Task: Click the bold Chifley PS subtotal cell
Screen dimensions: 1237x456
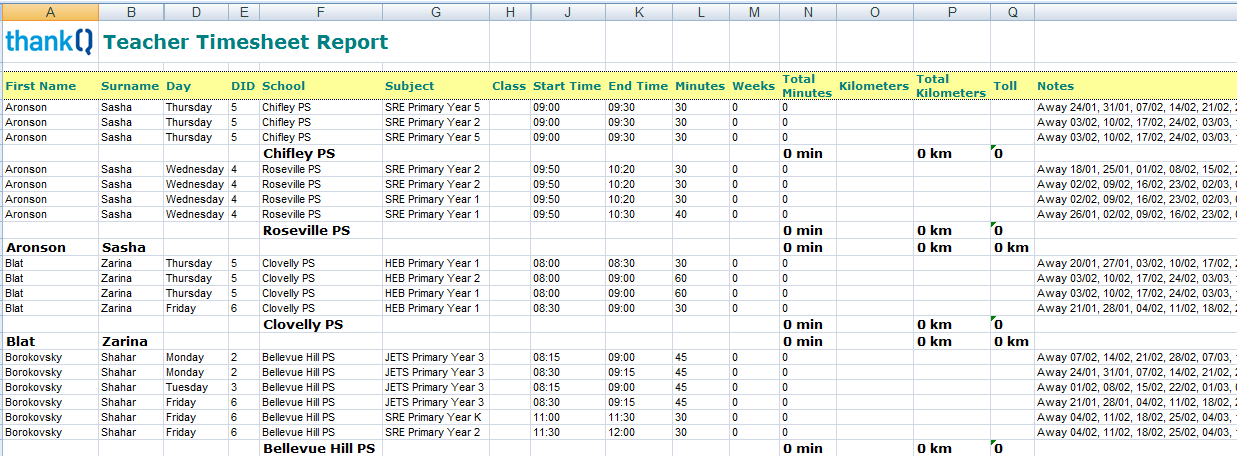Action: click(x=298, y=153)
